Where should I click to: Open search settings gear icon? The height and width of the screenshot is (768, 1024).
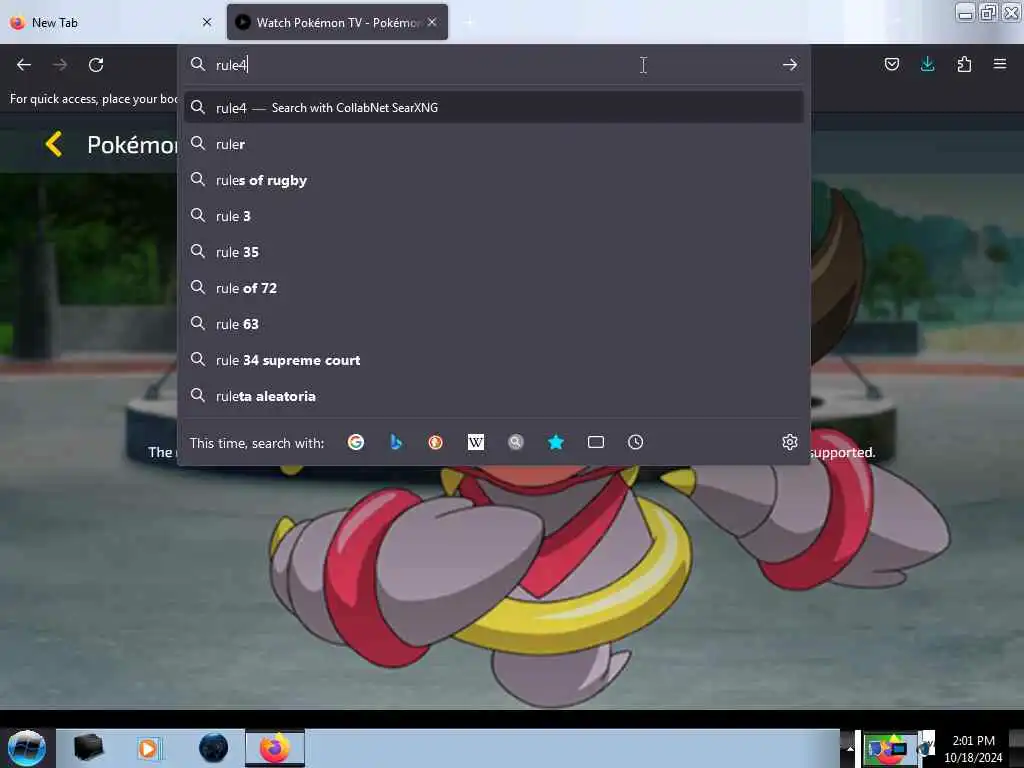[790, 442]
